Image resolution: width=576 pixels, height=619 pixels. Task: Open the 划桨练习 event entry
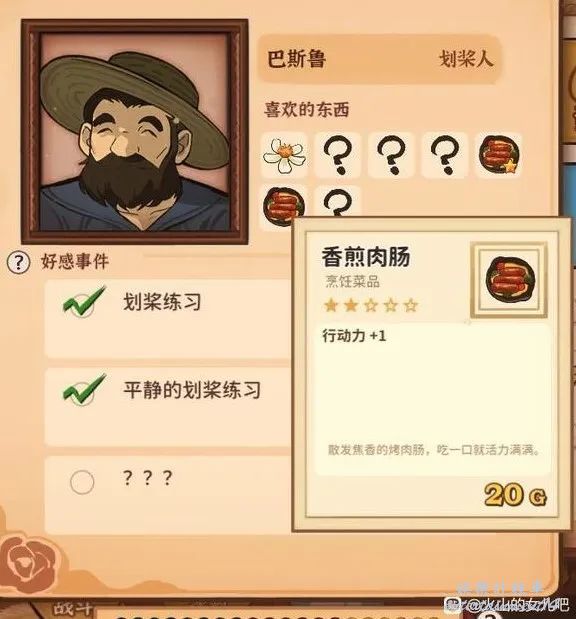(169, 319)
